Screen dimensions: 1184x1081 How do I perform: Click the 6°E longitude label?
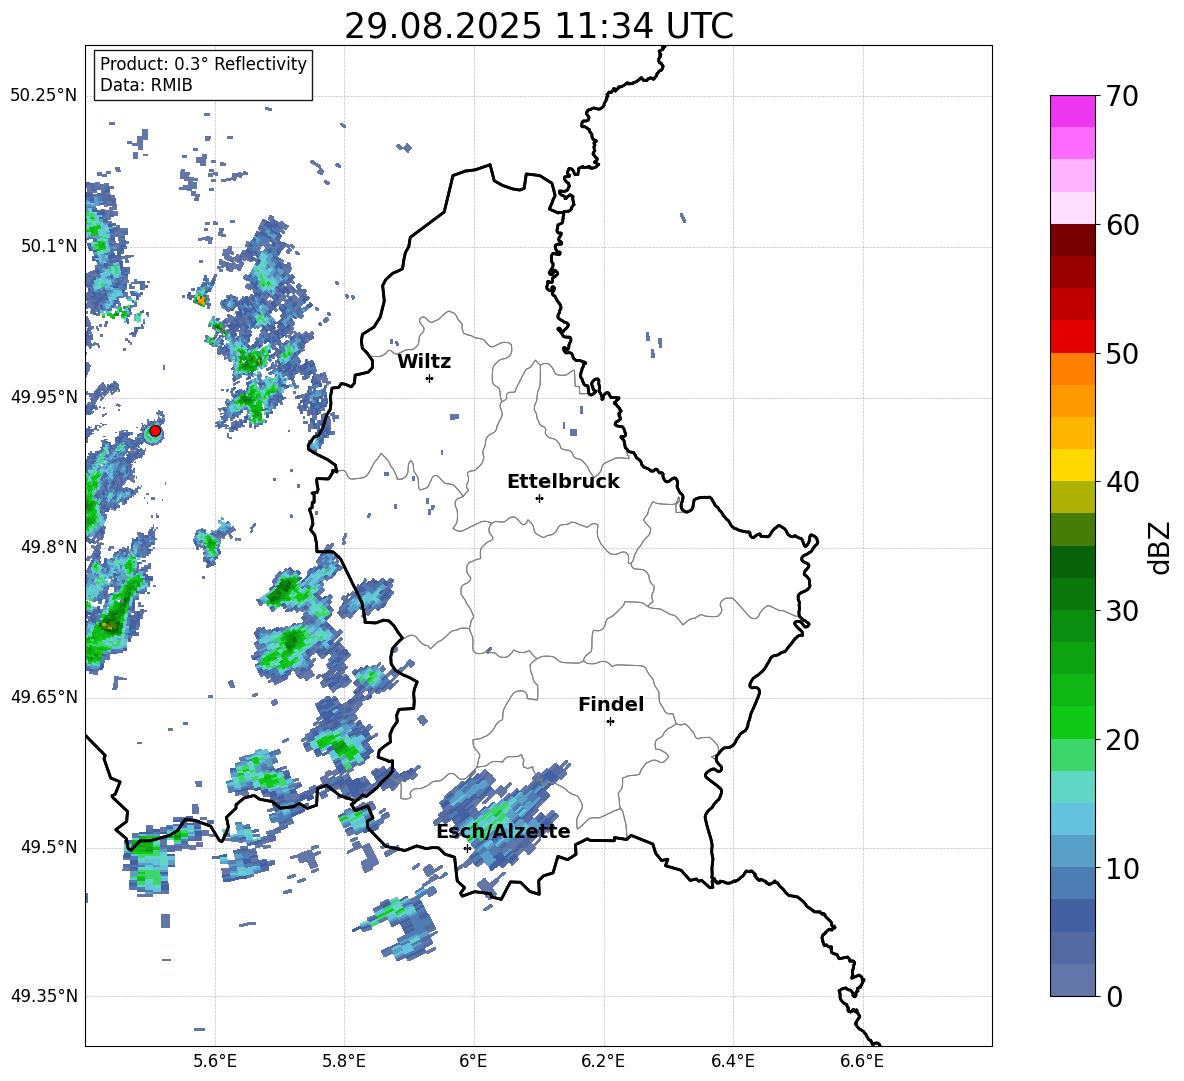click(x=473, y=1061)
